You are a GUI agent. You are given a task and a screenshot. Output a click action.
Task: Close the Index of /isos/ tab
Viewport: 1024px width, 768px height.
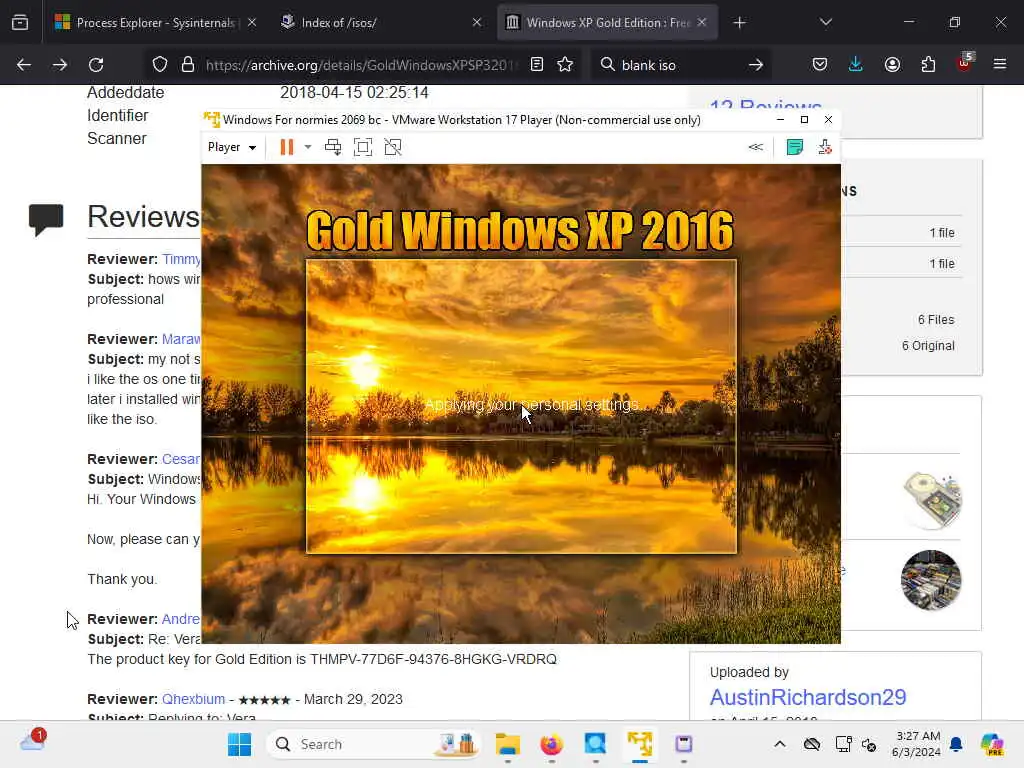tap(477, 22)
